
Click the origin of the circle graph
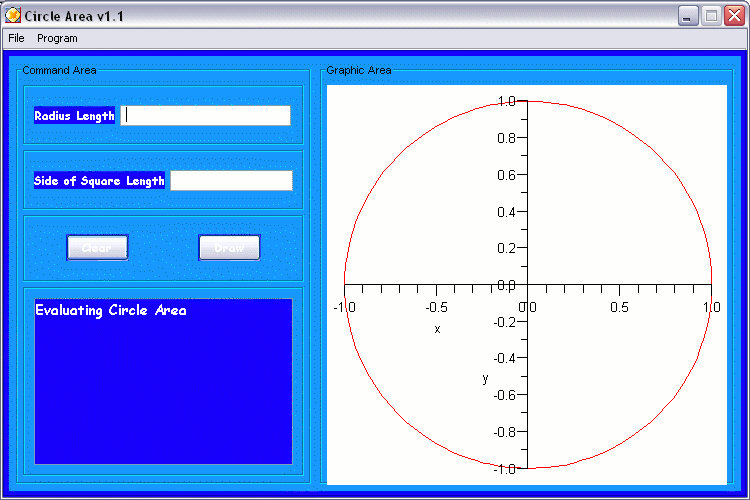click(528, 285)
